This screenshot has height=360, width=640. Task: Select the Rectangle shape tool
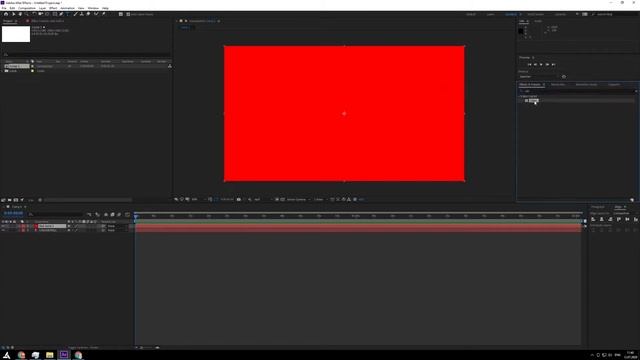point(54,14)
